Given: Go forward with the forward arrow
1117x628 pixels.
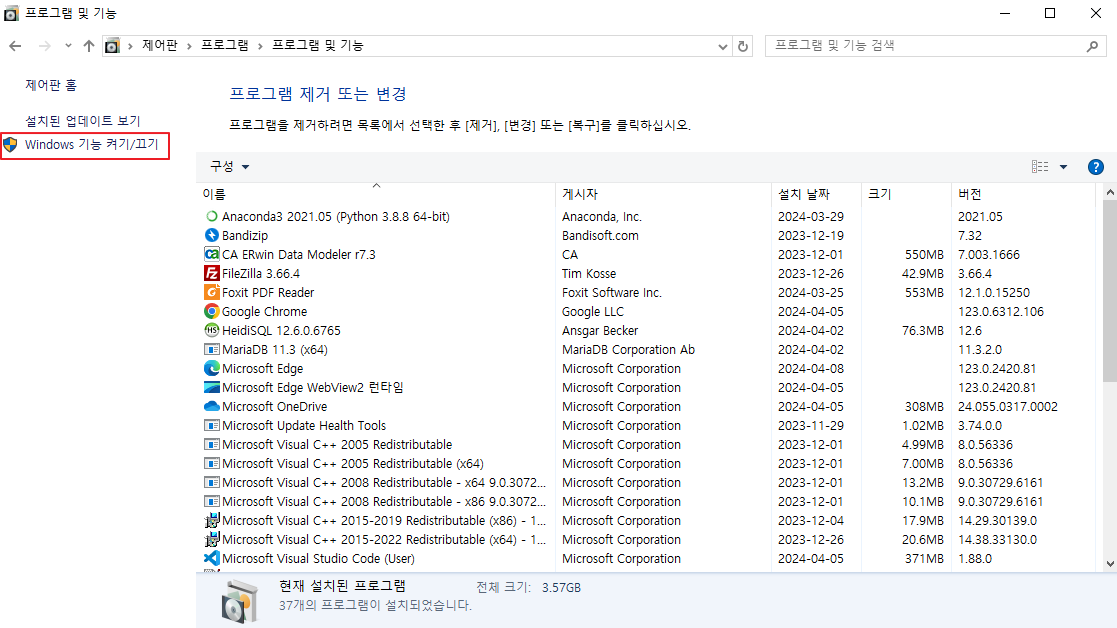Looking at the screenshot, I should (x=44, y=46).
